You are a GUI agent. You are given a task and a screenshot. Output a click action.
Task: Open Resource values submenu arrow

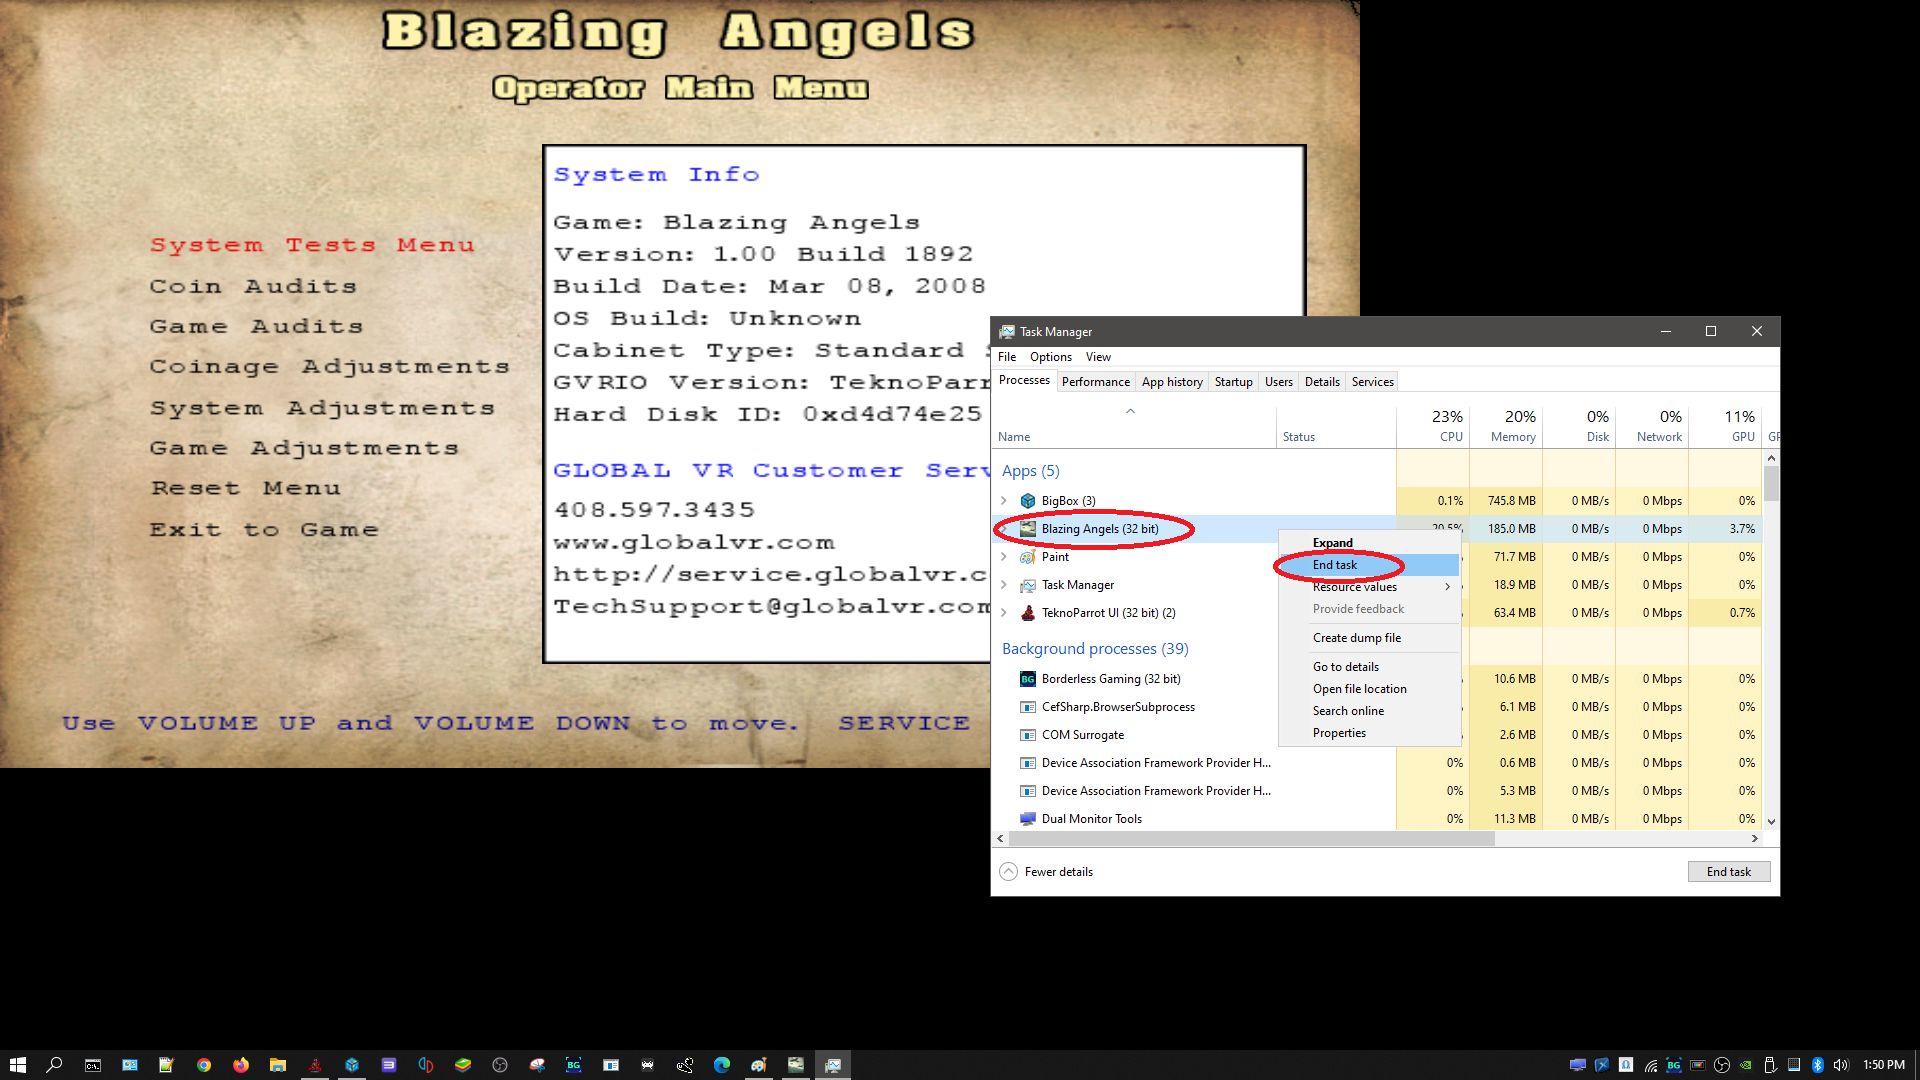point(1447,587)
